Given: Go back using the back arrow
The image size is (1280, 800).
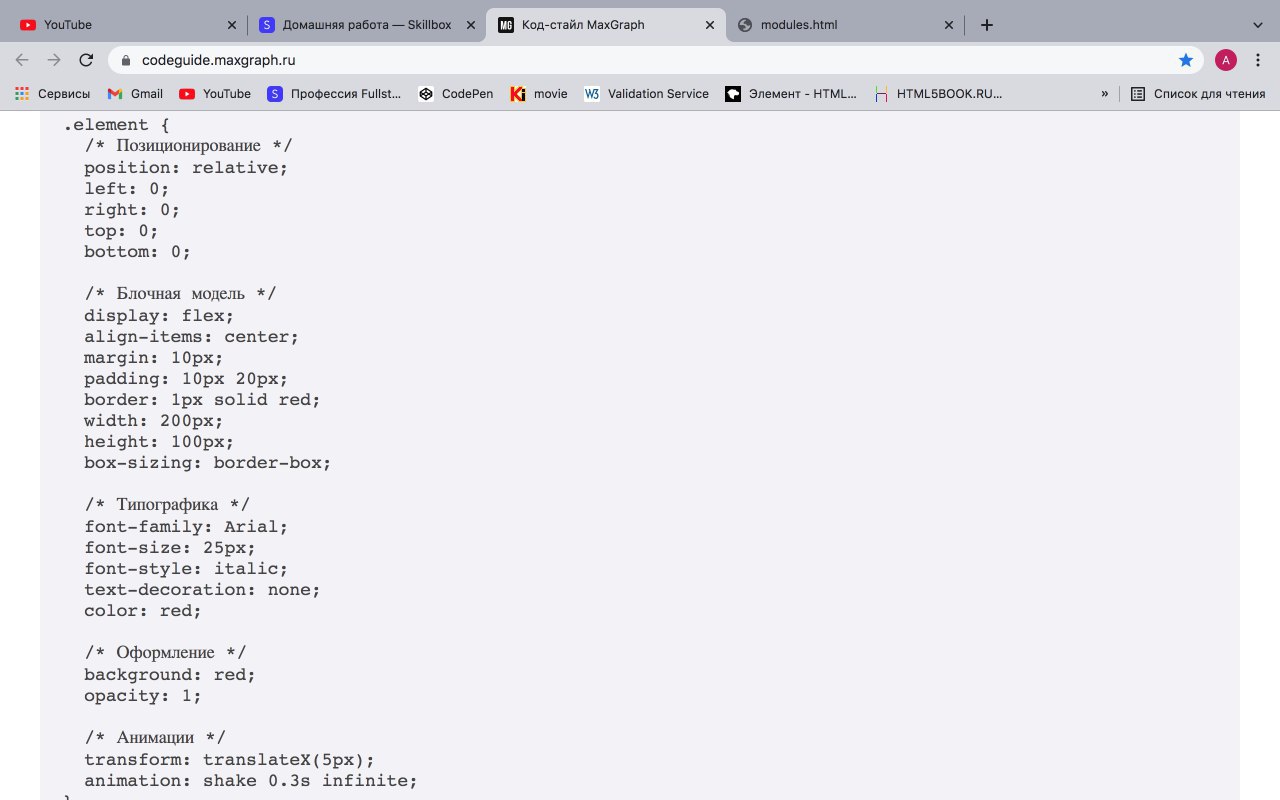Looking at the screenshot, I should pyautogui.click(x=22, y=60).
